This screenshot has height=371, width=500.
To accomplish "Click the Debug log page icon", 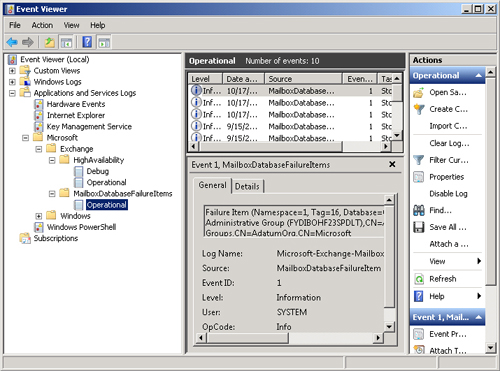I will click(x=78, y=171).
